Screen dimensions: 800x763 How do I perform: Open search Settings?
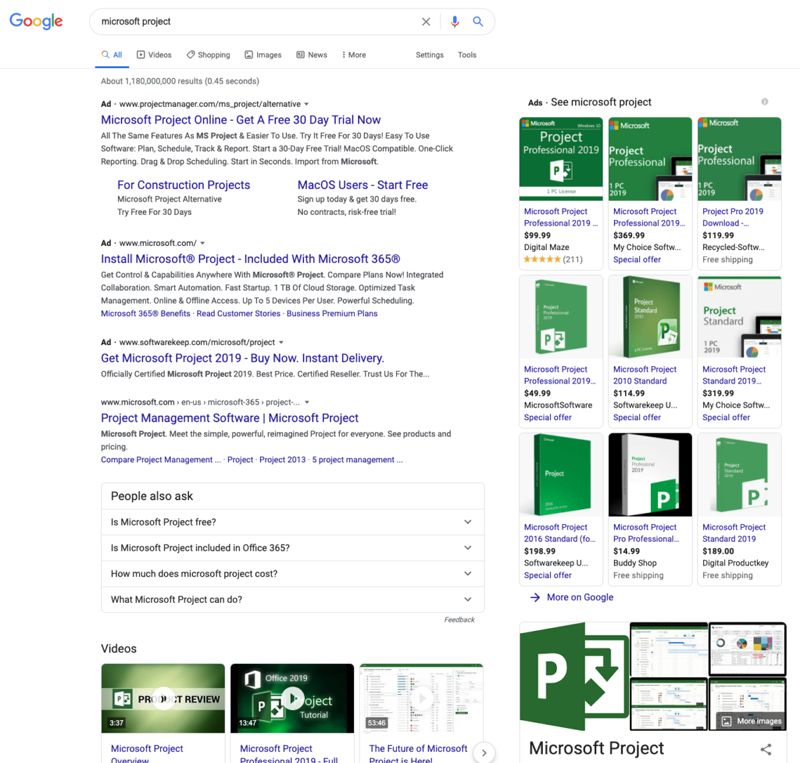(x=429, y=55)
